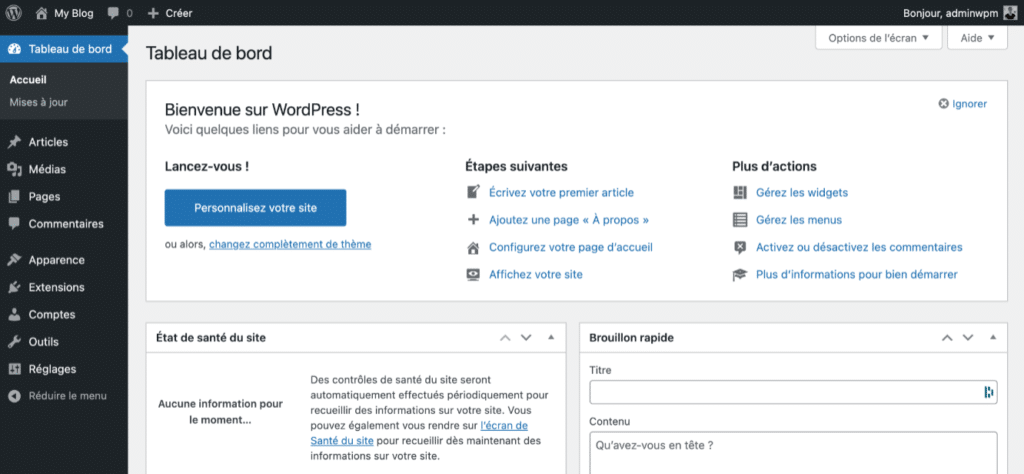Follow Activez ou désactivez les commentaires link
The height and width of the screenshot is (474, 1024).
pyautogui.click(x=859, y=247)
